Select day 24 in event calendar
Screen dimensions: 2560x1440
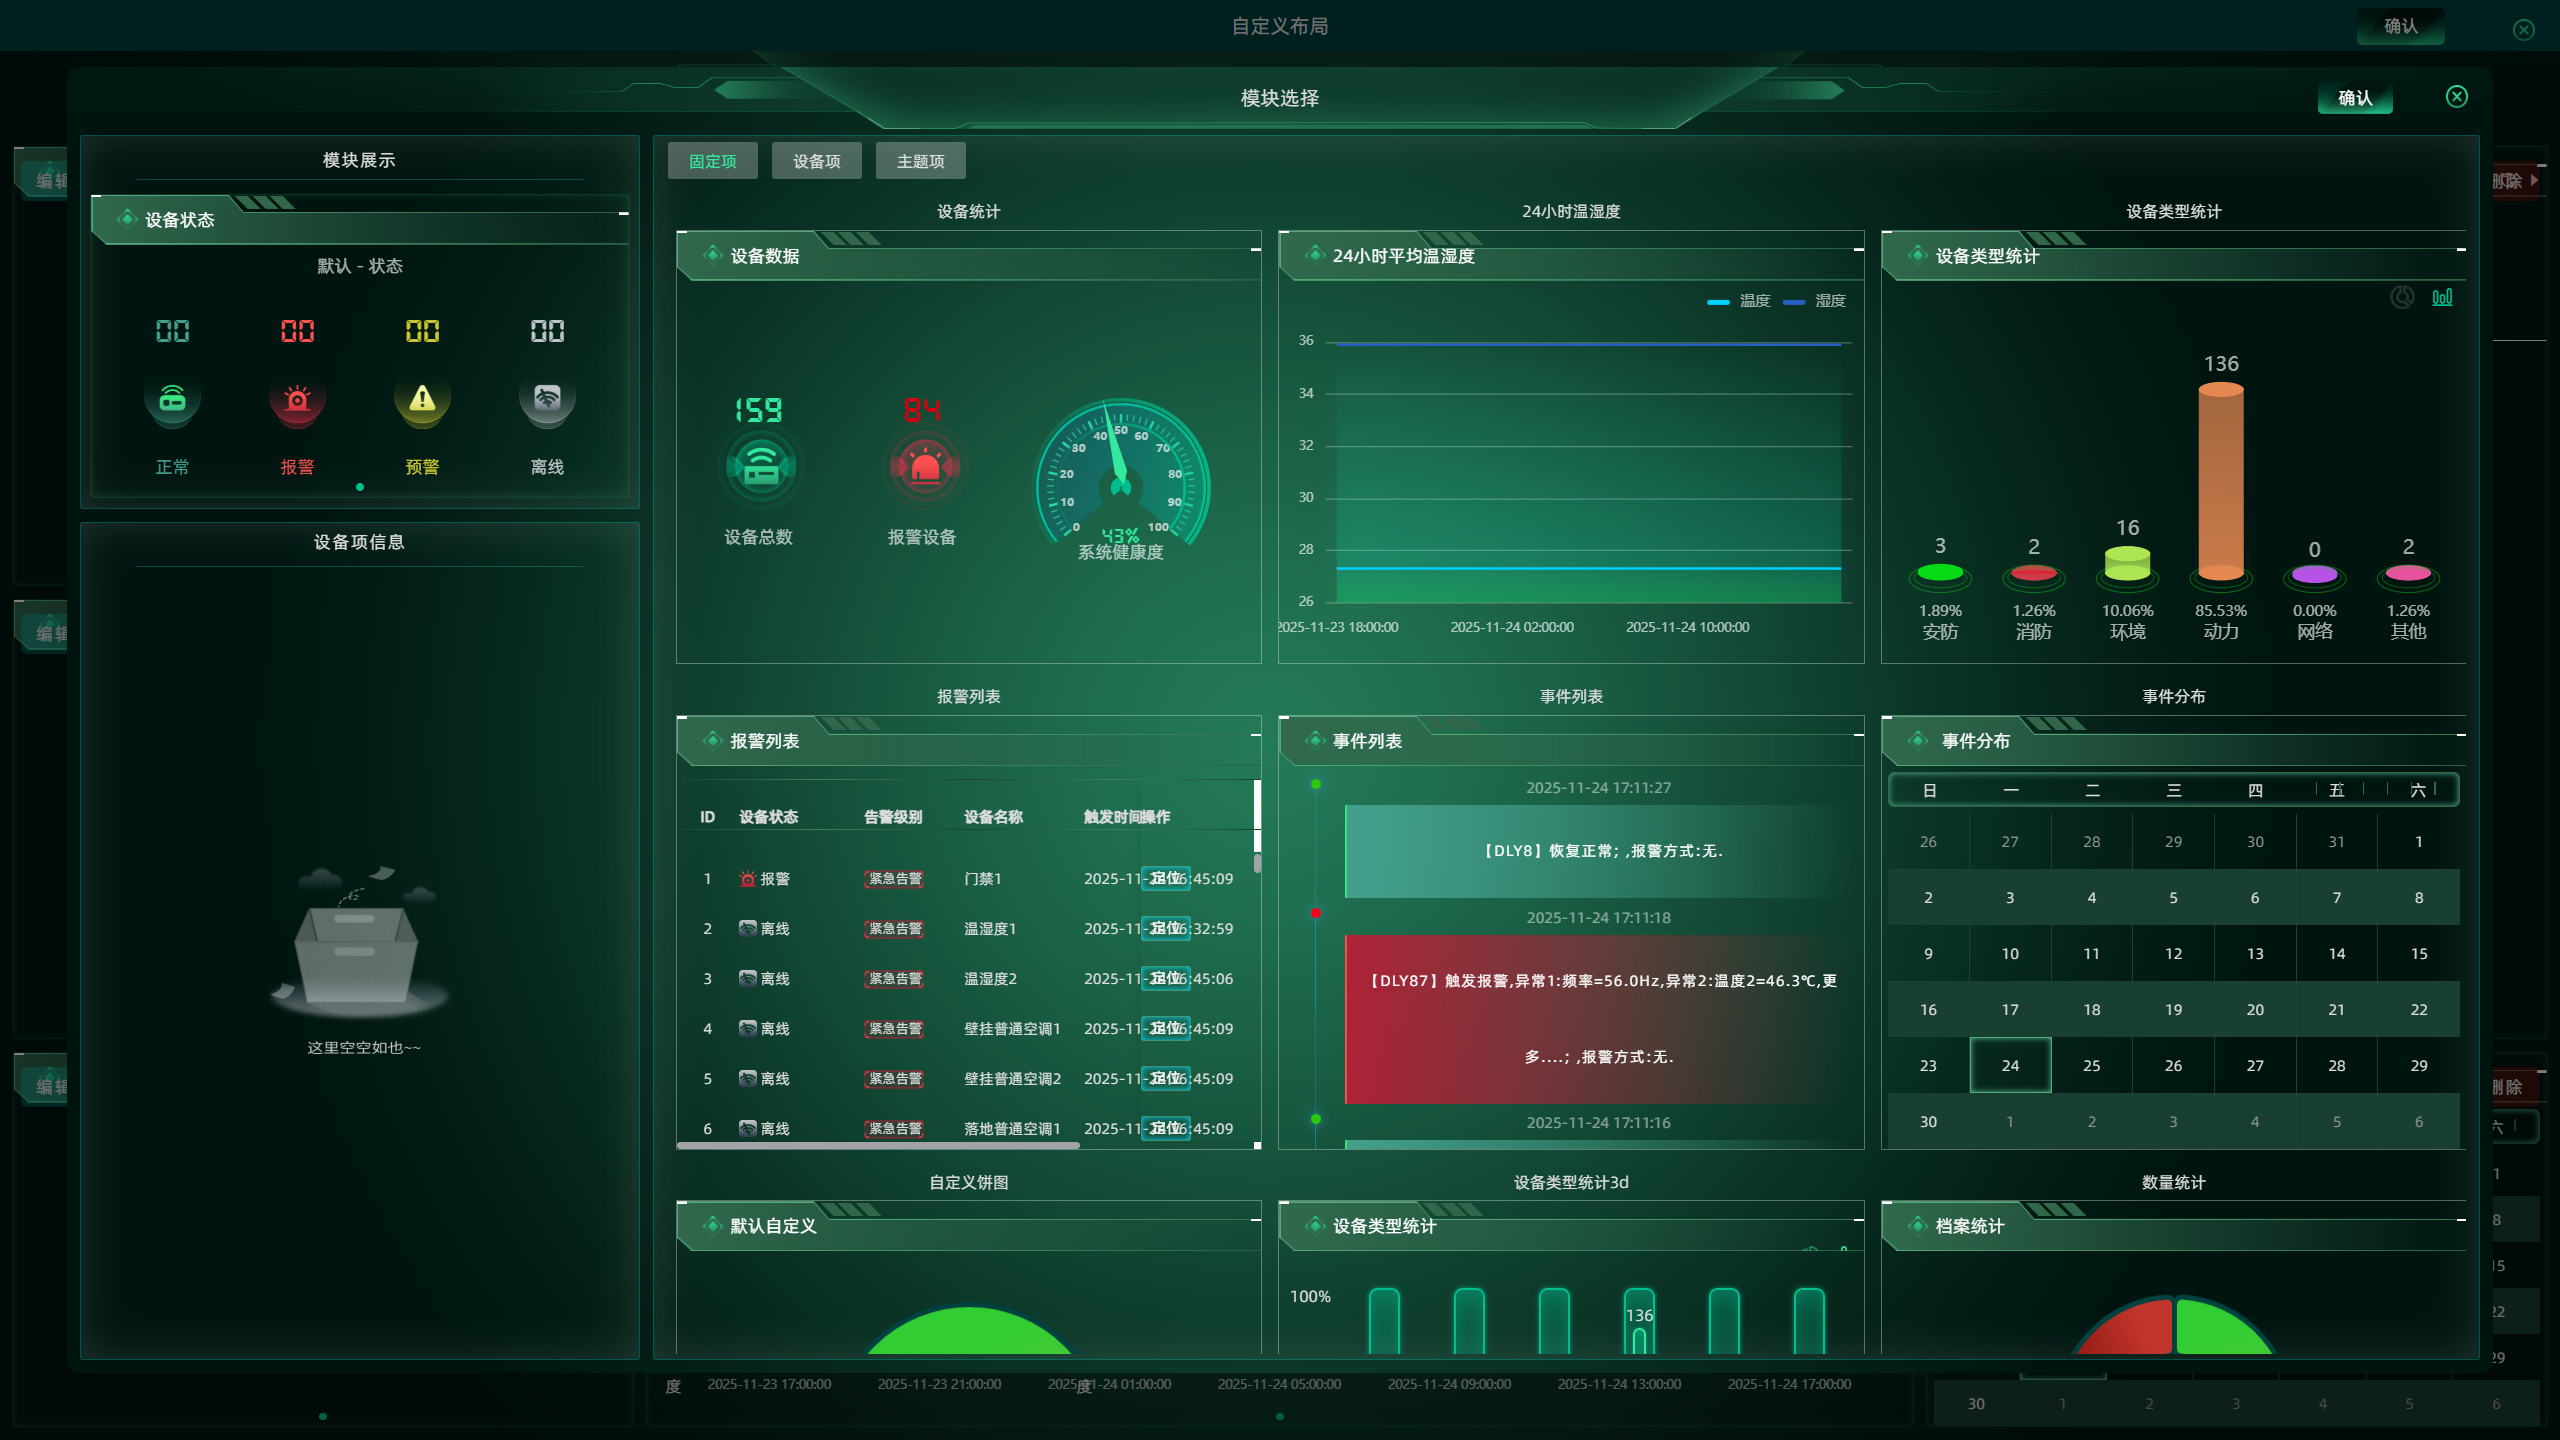pyautogui.click(x=2010, y=1065)
